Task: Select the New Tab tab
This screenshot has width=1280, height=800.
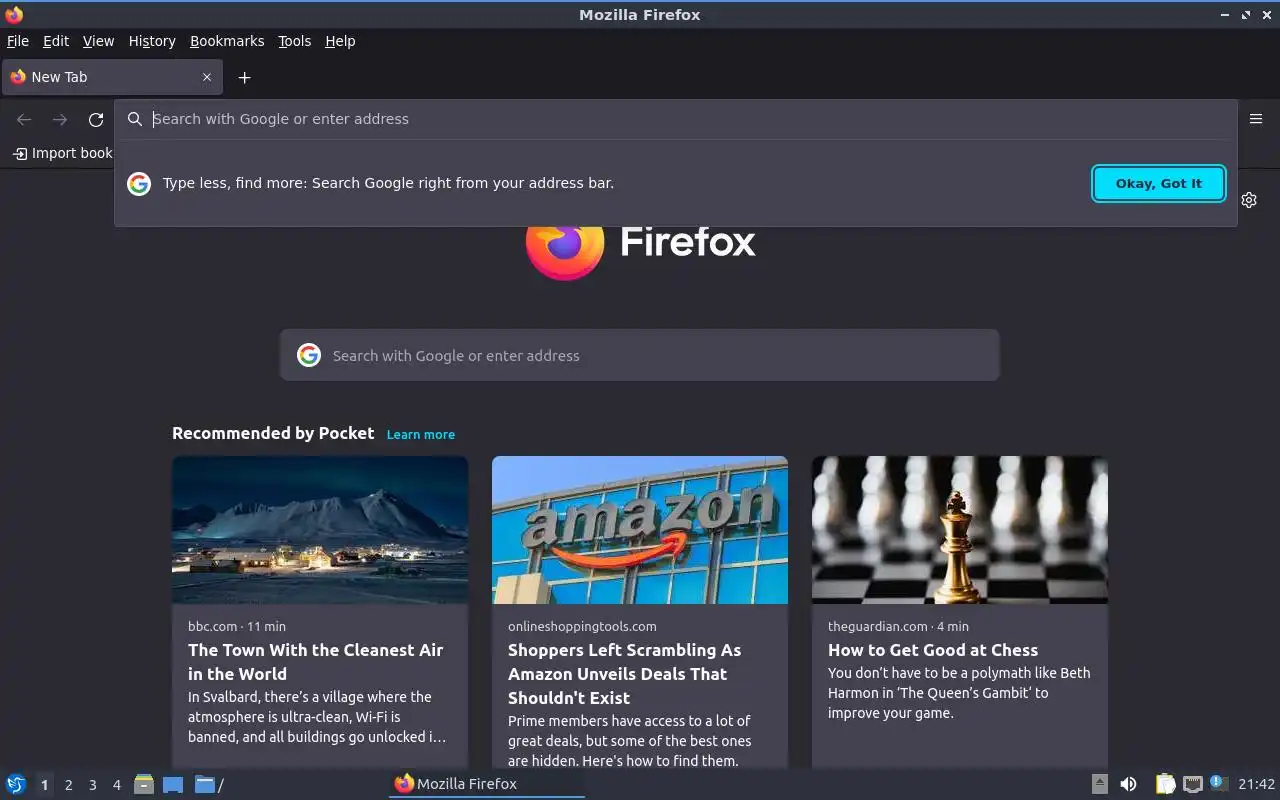Action: tap(112, 77)
